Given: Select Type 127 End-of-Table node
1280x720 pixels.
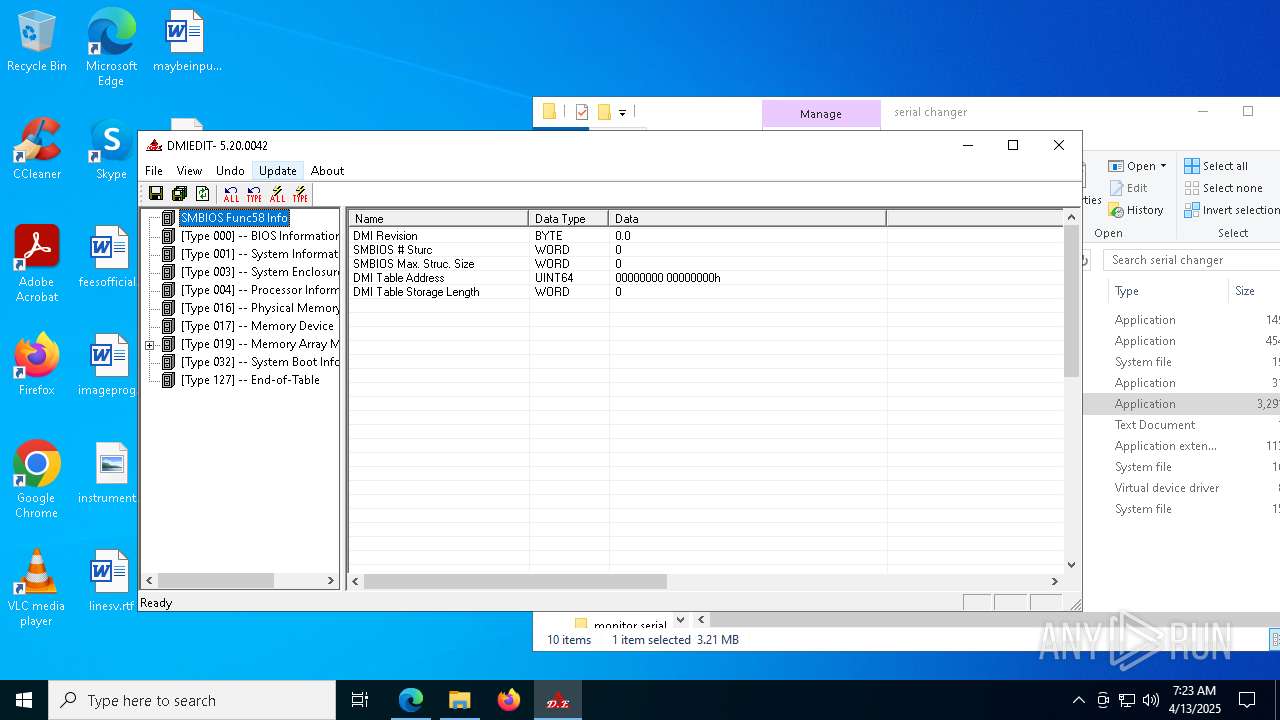Looking at the screenshot, I should [250, 380].
